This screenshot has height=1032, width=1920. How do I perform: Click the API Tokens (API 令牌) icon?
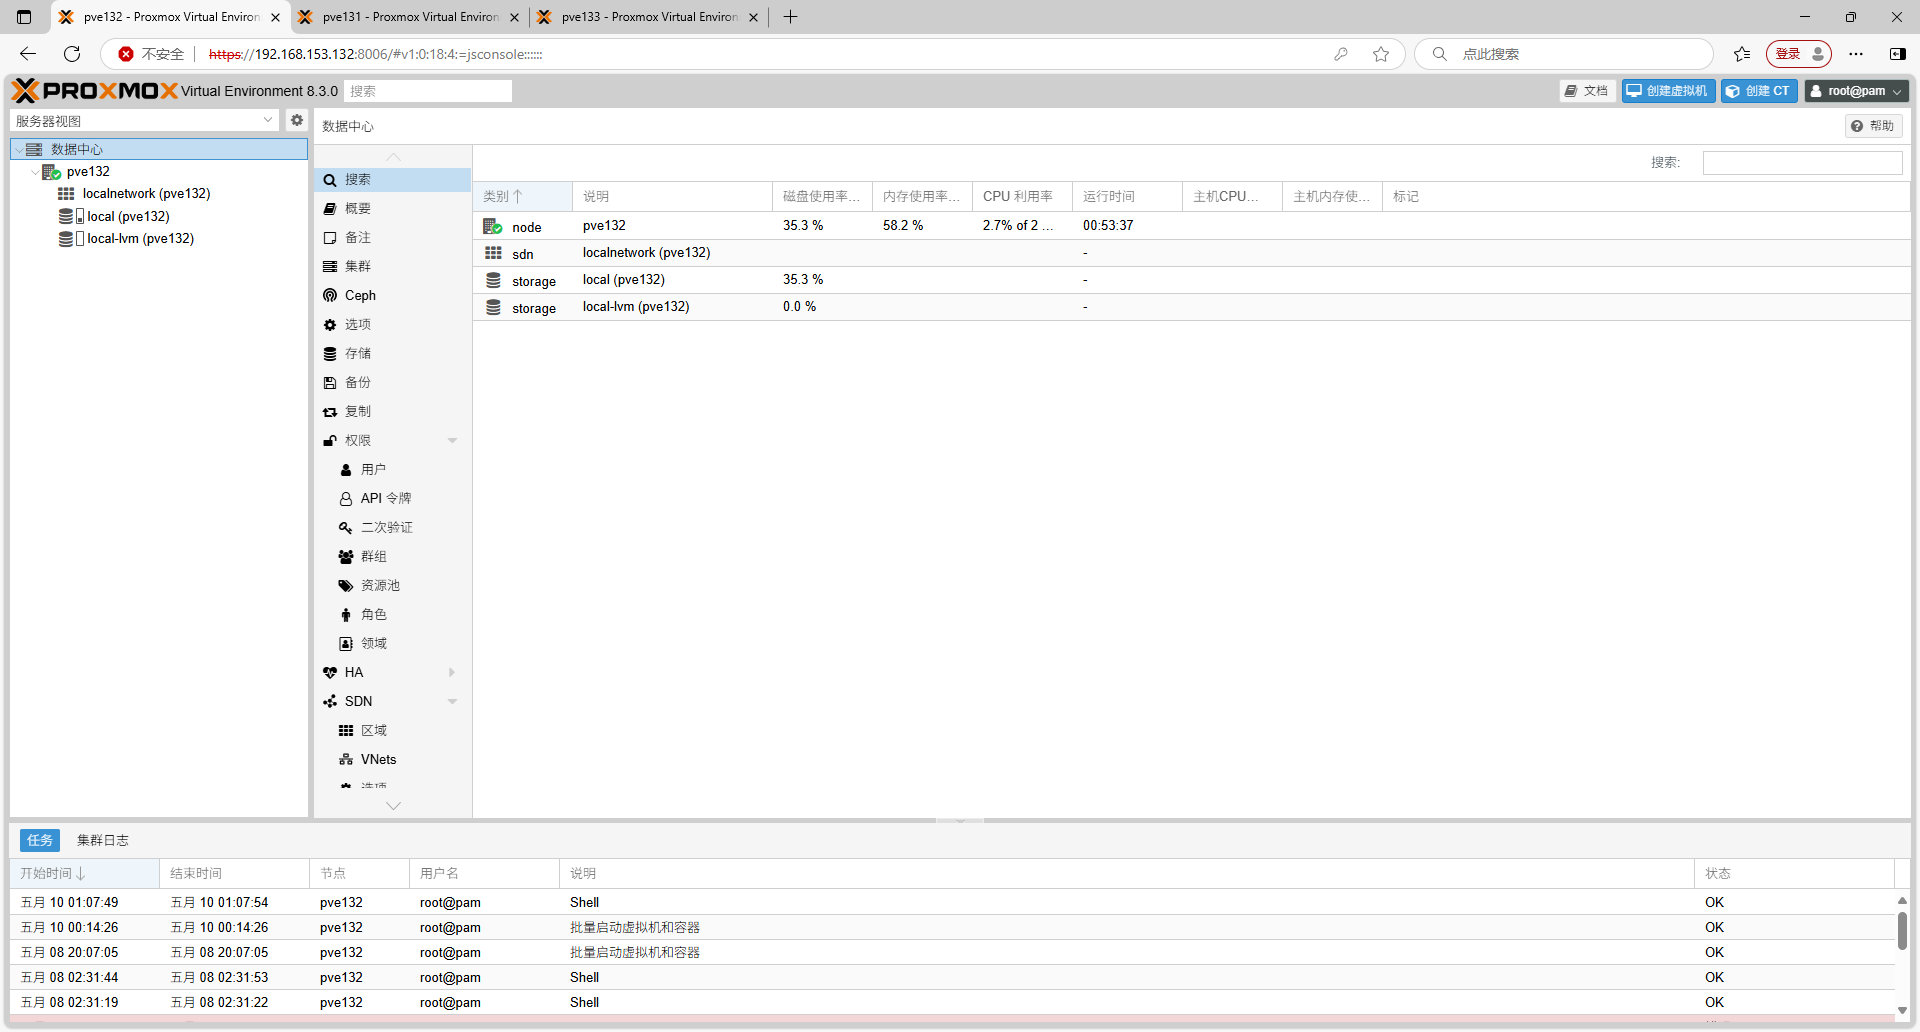pyautogui.click(x=346, y=499)
